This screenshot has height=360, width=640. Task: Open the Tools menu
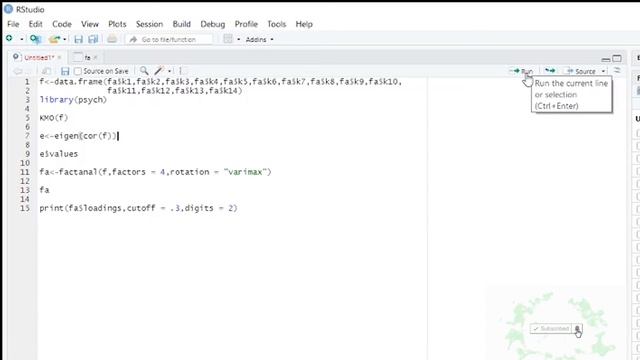[276, 24]
